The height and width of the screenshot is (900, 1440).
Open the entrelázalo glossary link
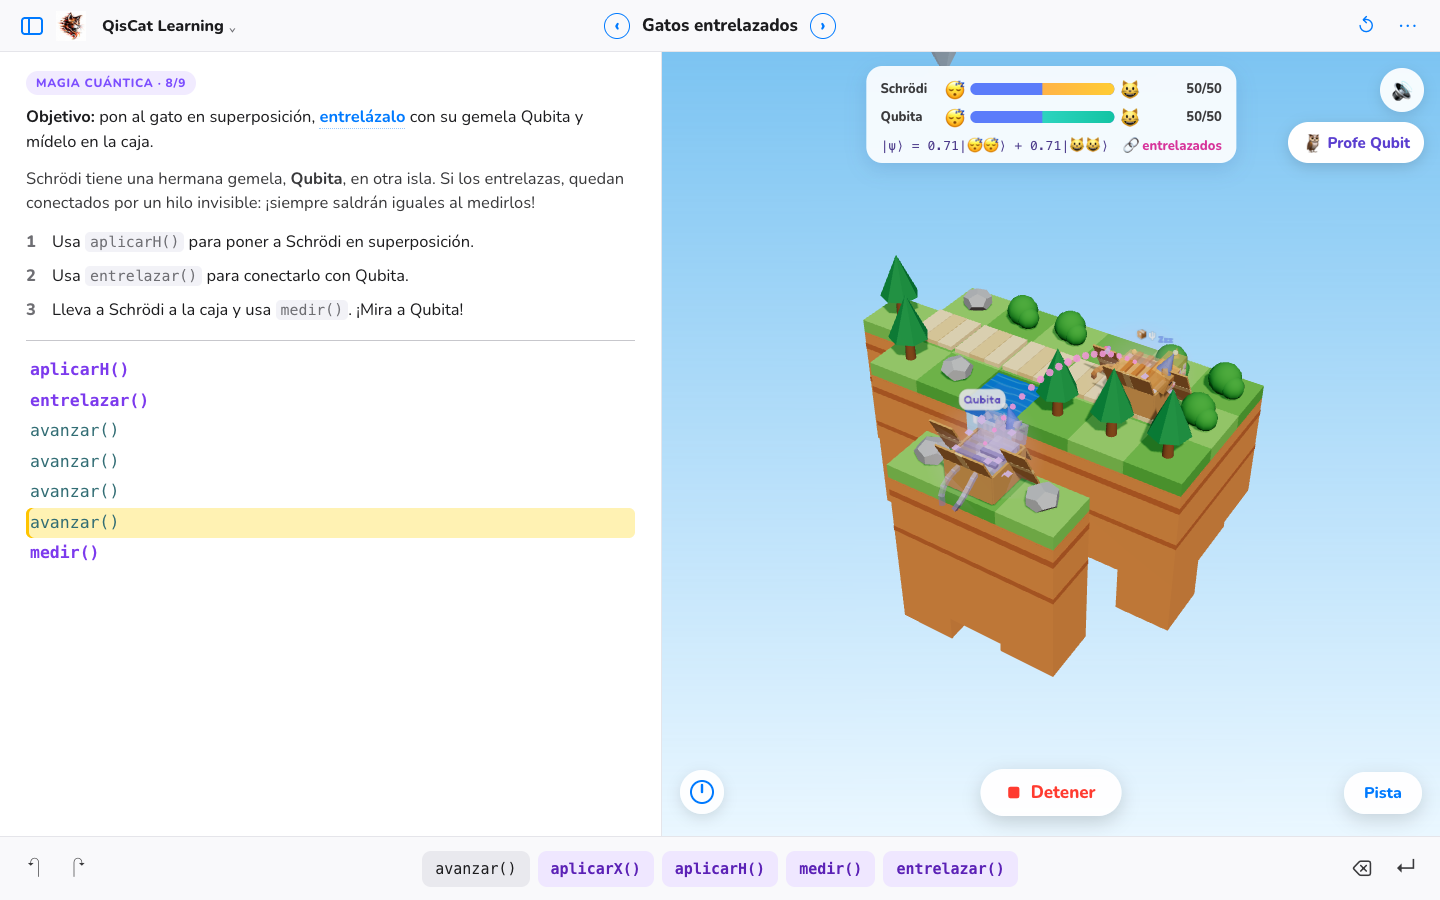click(x=362, y=117)
